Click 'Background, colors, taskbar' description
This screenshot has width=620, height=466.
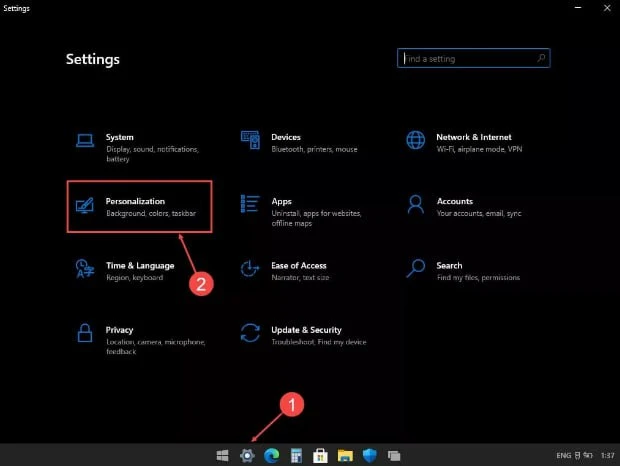(151, 213)
